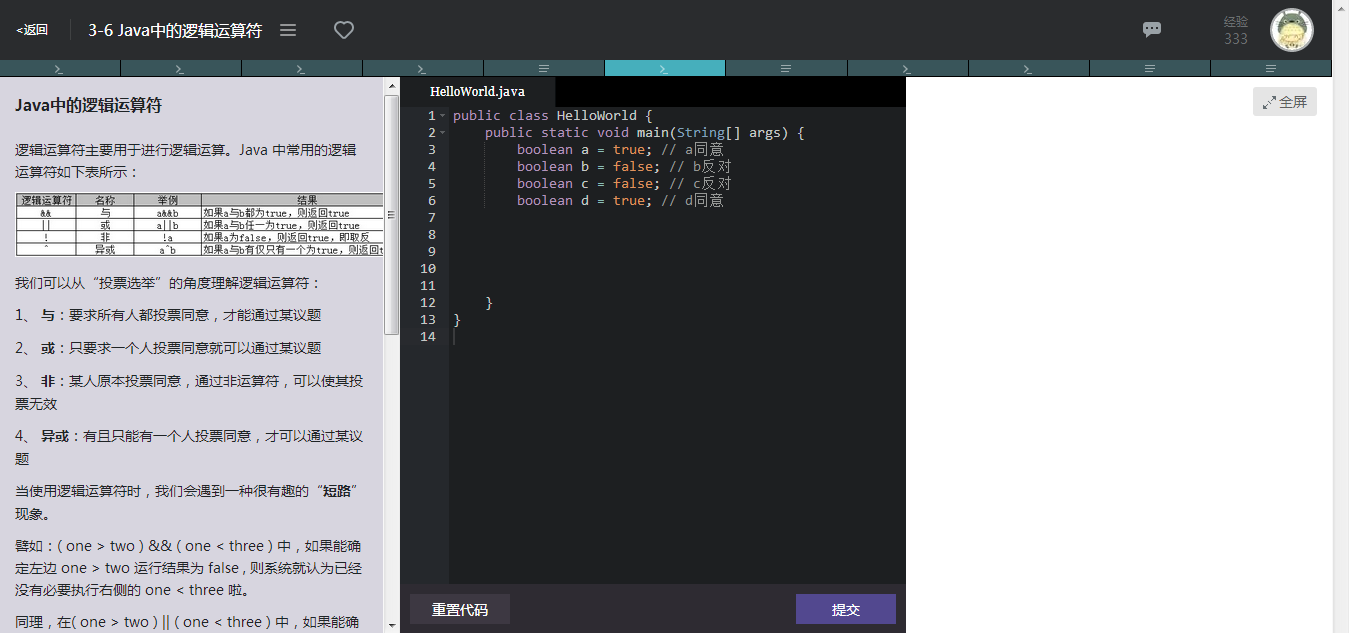The image size is (1349, 633).
Task: Click the logical operators table image
Action: point(199,224)
